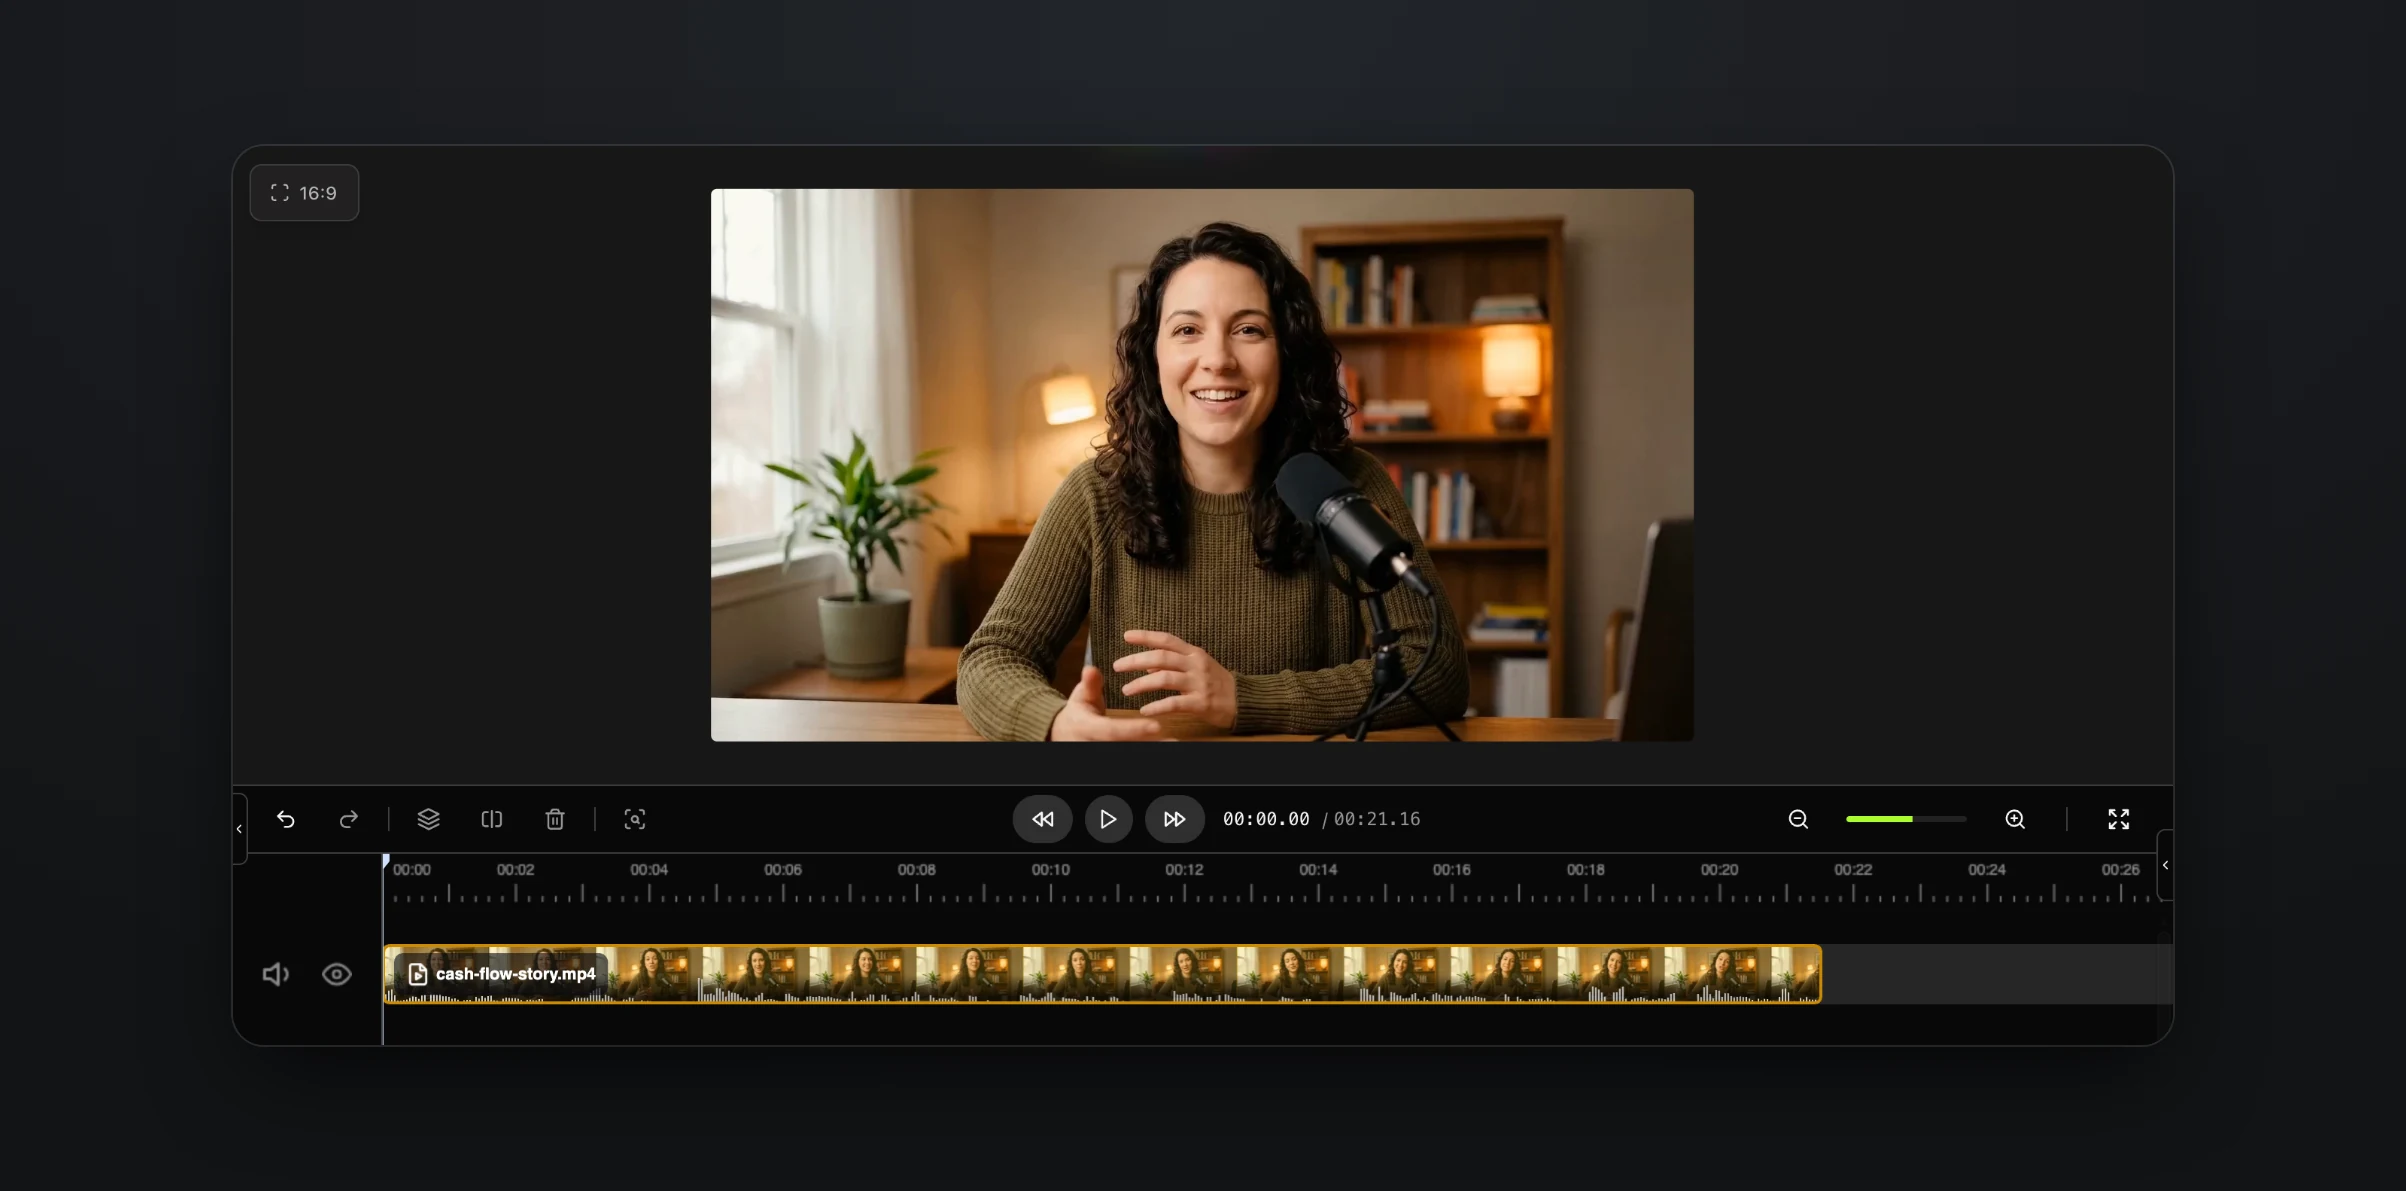
Task: Collapse the left panel chevron
Action: point(239,829)
